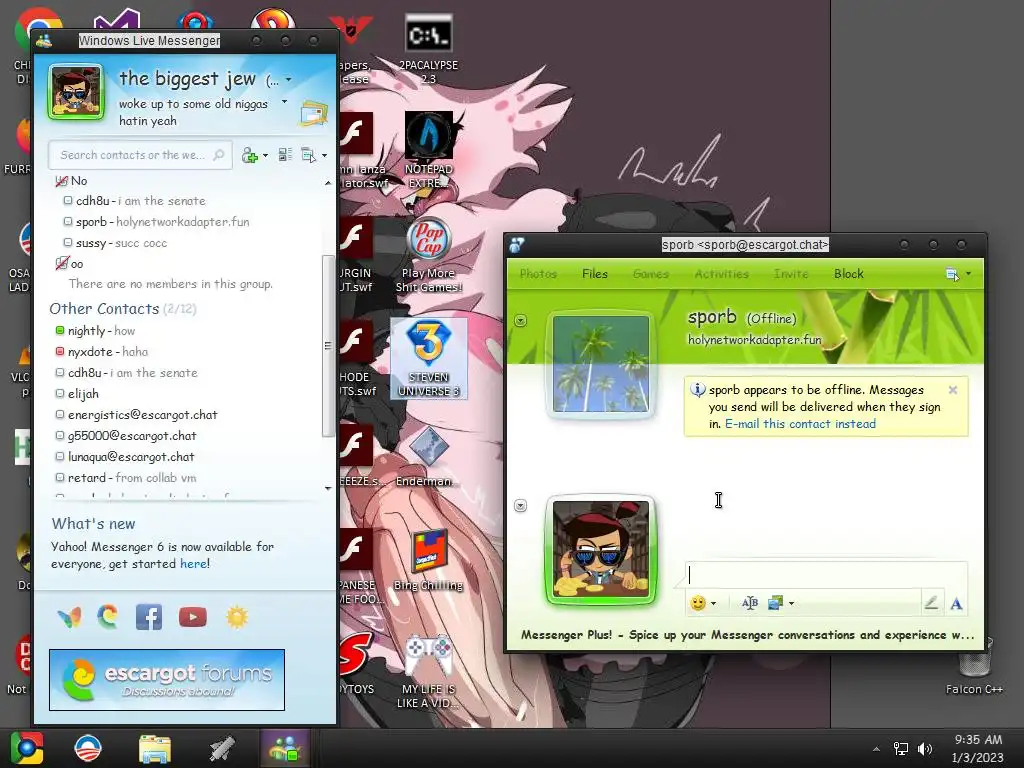Click the contact list layout icon
Image resolution: width=1024 pixels, height=768 pixels.
click(285, 155)
